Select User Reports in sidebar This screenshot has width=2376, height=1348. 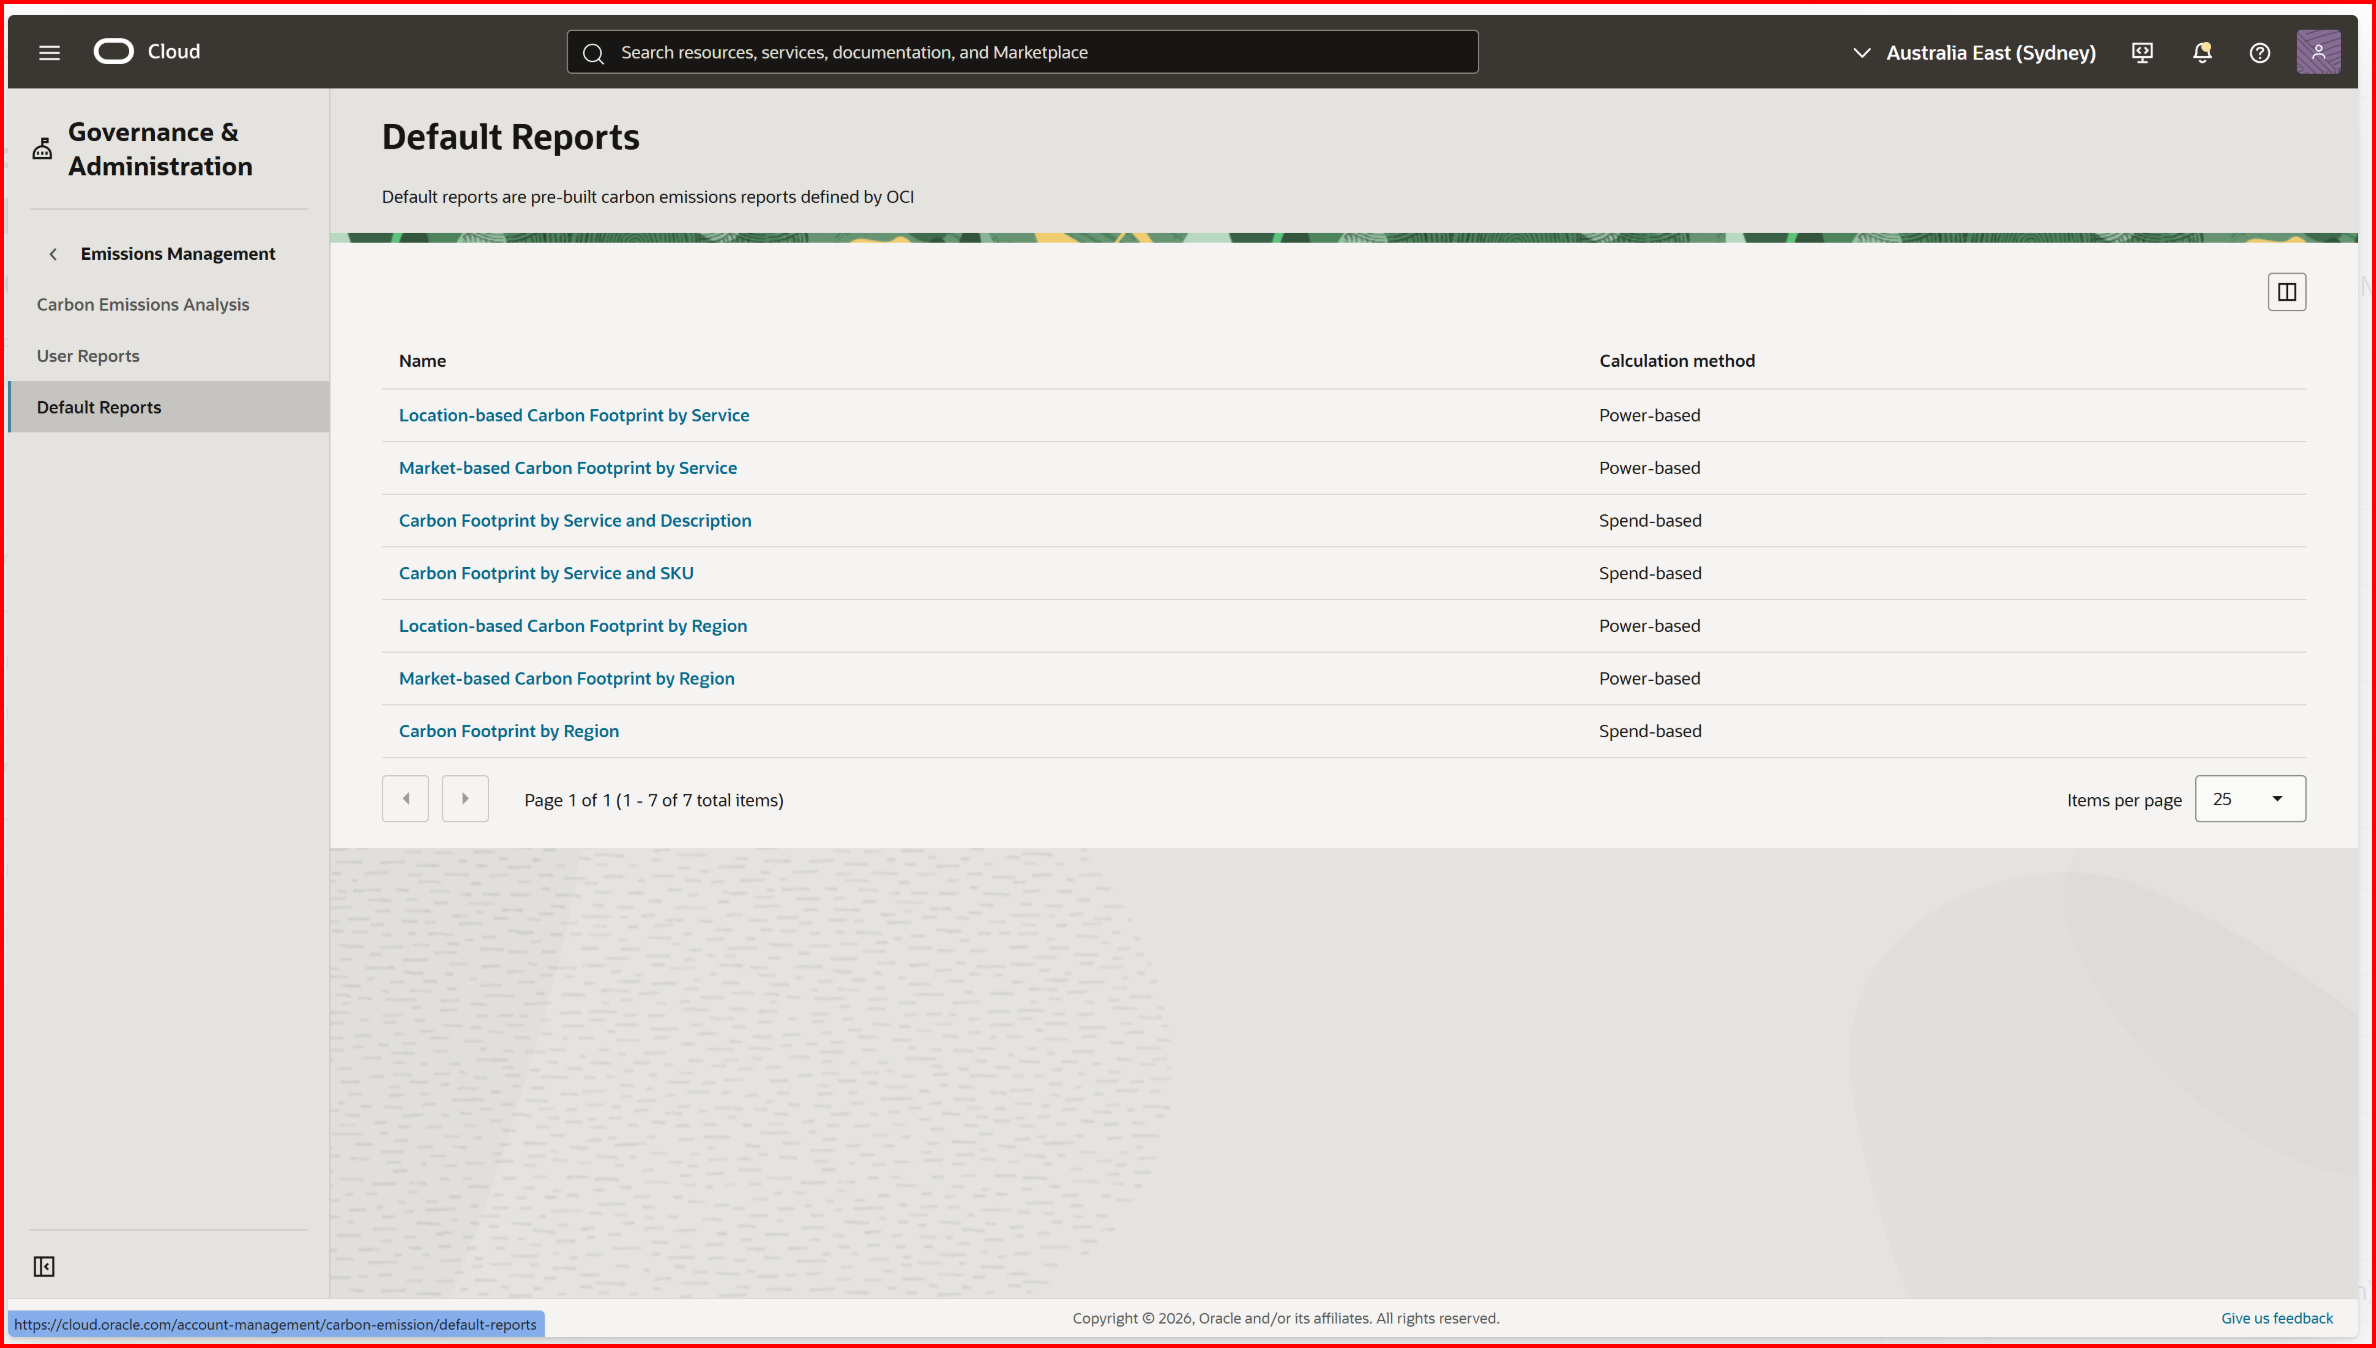(x=88, y=356)
